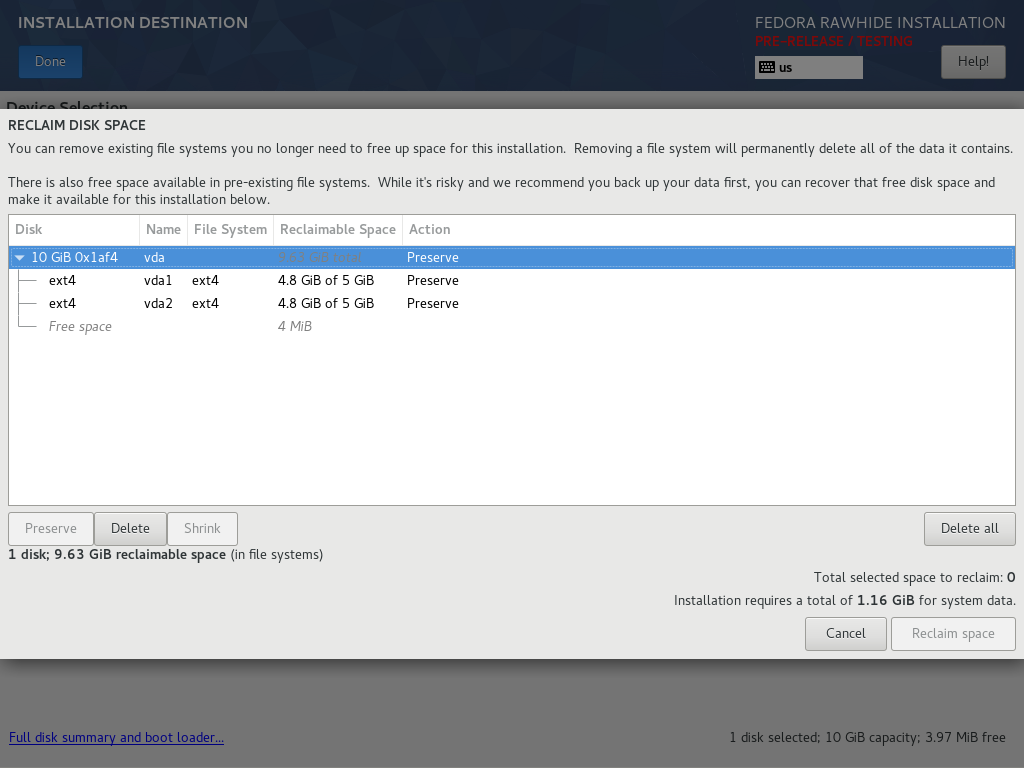The height and width of the screenshot is (768, 1024).
Task: Click the keyboard layout icon next to us
Action: tap(767, 67)
